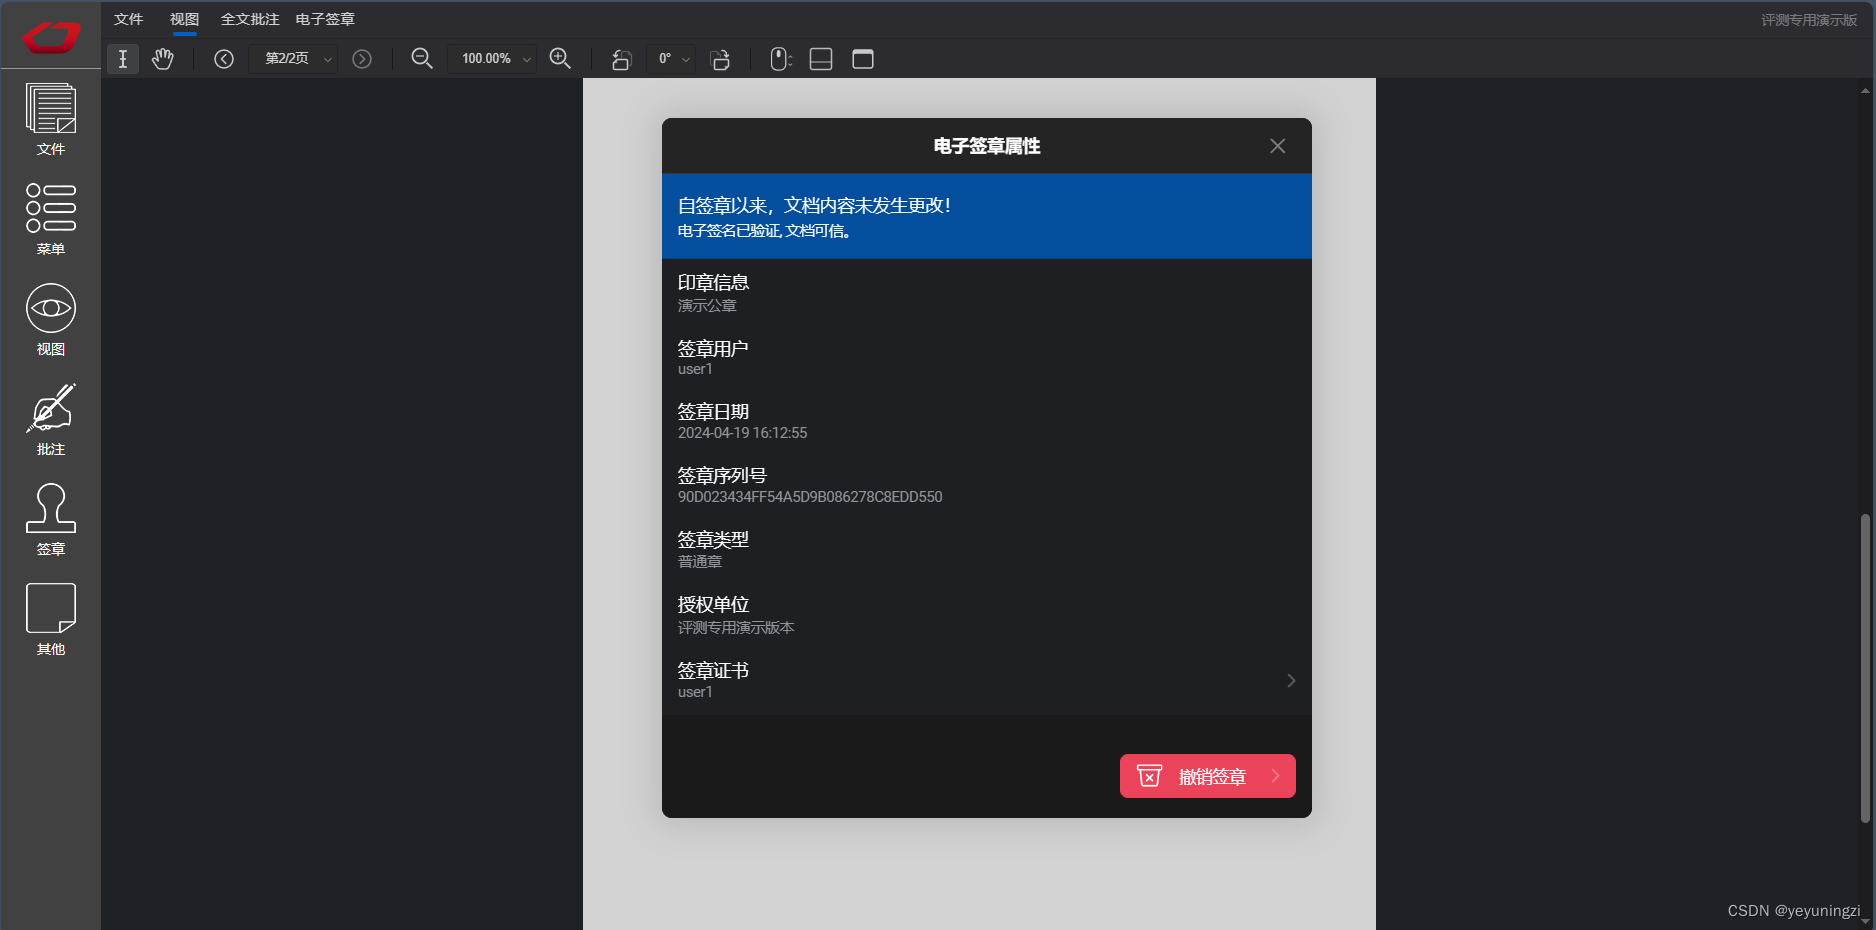This screenshot has width=1876, height=930.
Task: Open the 文件 top menu
Action: pyautogui.click(x=129, y=19)
